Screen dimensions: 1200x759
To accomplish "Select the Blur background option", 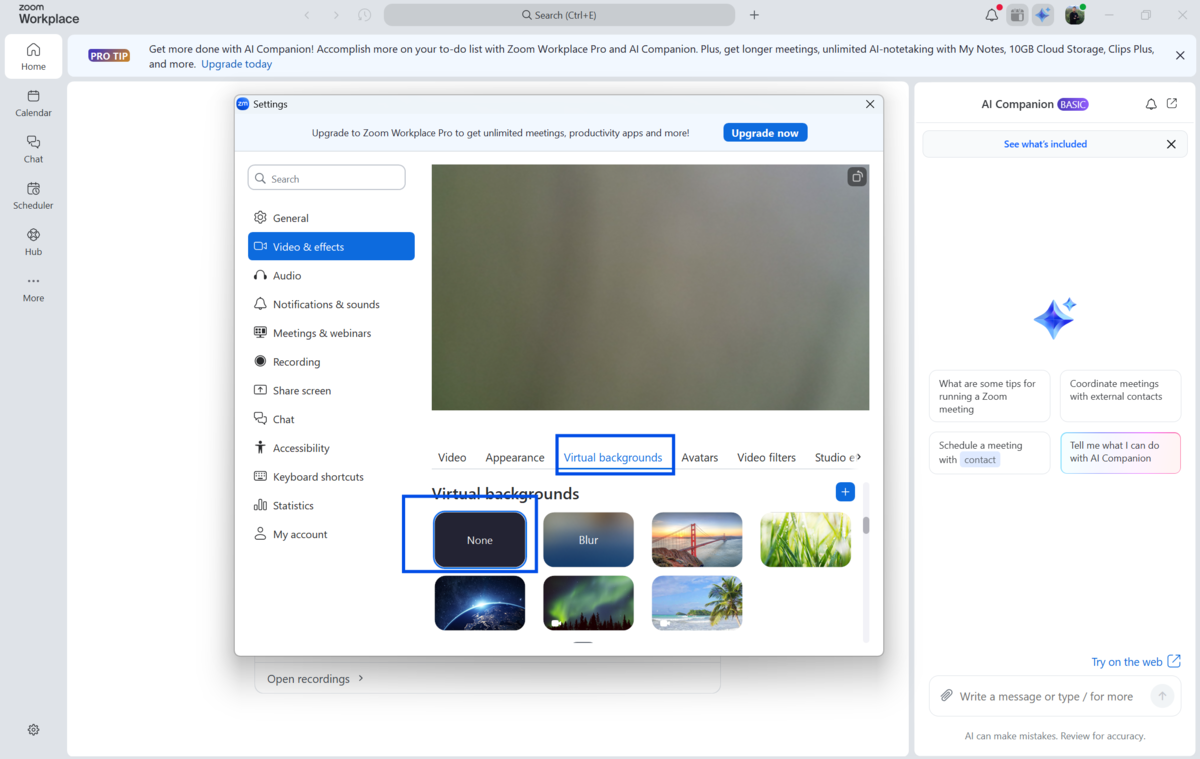I will click(588, 540).
